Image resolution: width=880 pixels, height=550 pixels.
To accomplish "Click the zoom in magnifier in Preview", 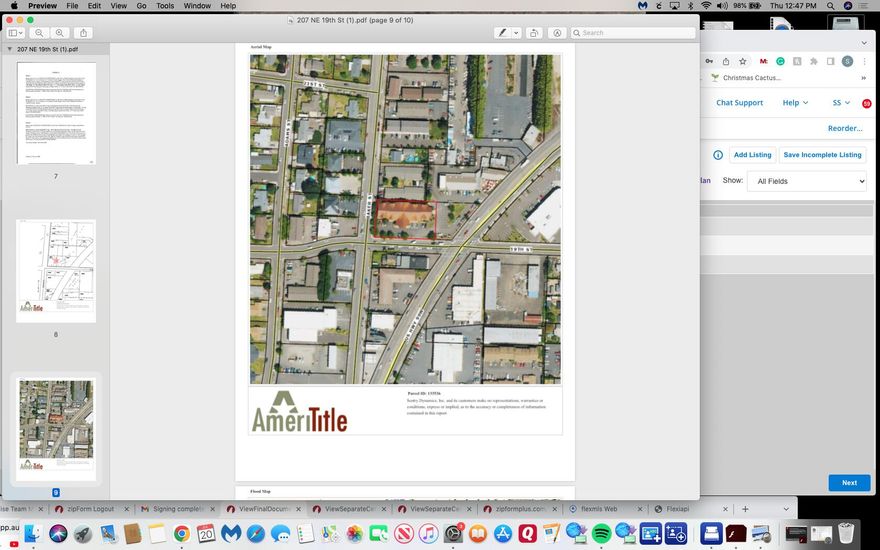I will point(60,33).
